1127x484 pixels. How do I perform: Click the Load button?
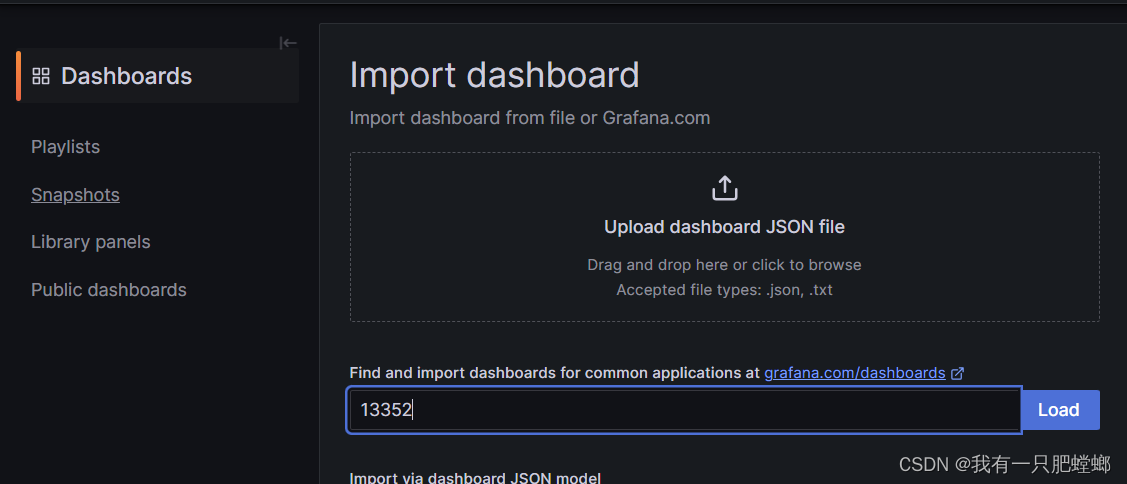click(x=1059, y=410)
